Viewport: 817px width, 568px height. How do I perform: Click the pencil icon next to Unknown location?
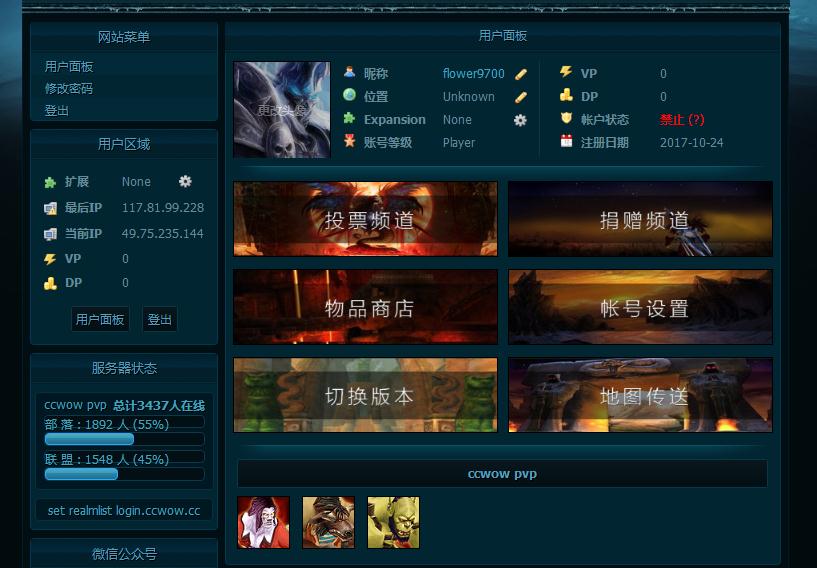(521, 97)
